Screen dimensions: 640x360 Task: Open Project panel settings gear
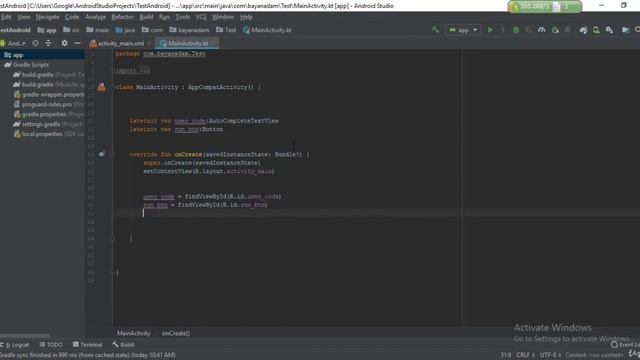click(64, 43)
